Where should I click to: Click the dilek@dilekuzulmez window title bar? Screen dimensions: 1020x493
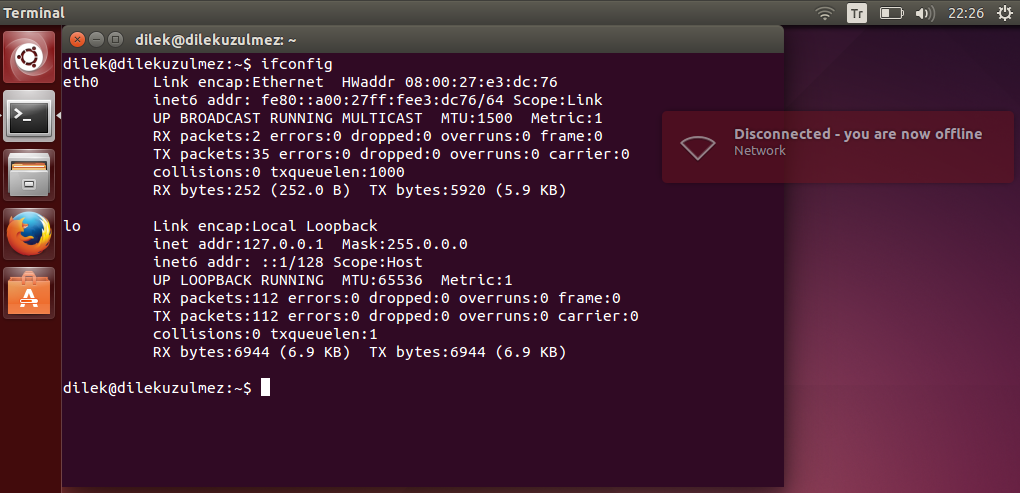pyautogui.click(x=423, y=39)
